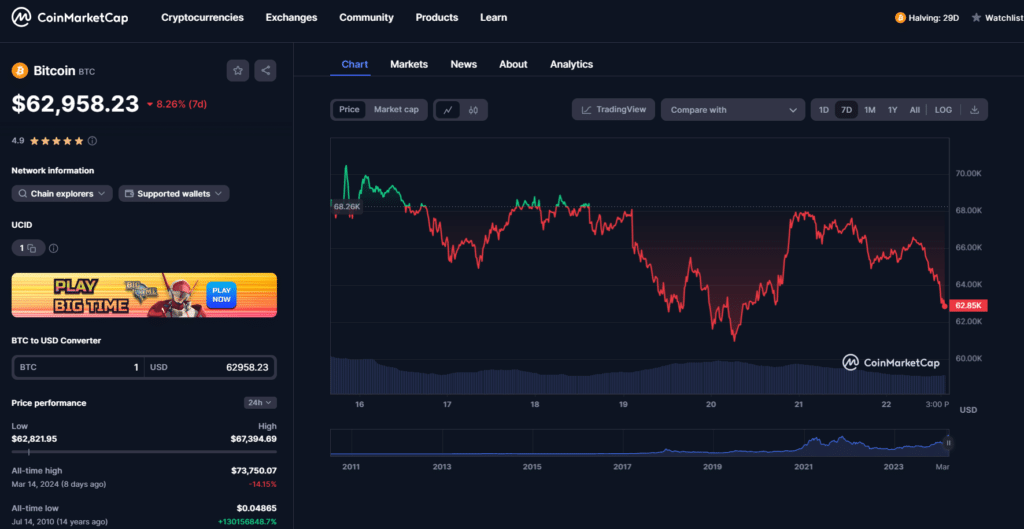The width and height of the screenshot is (1024, 529).
Task: Show Market cap on the chart
Action: [x=396, y=110]
